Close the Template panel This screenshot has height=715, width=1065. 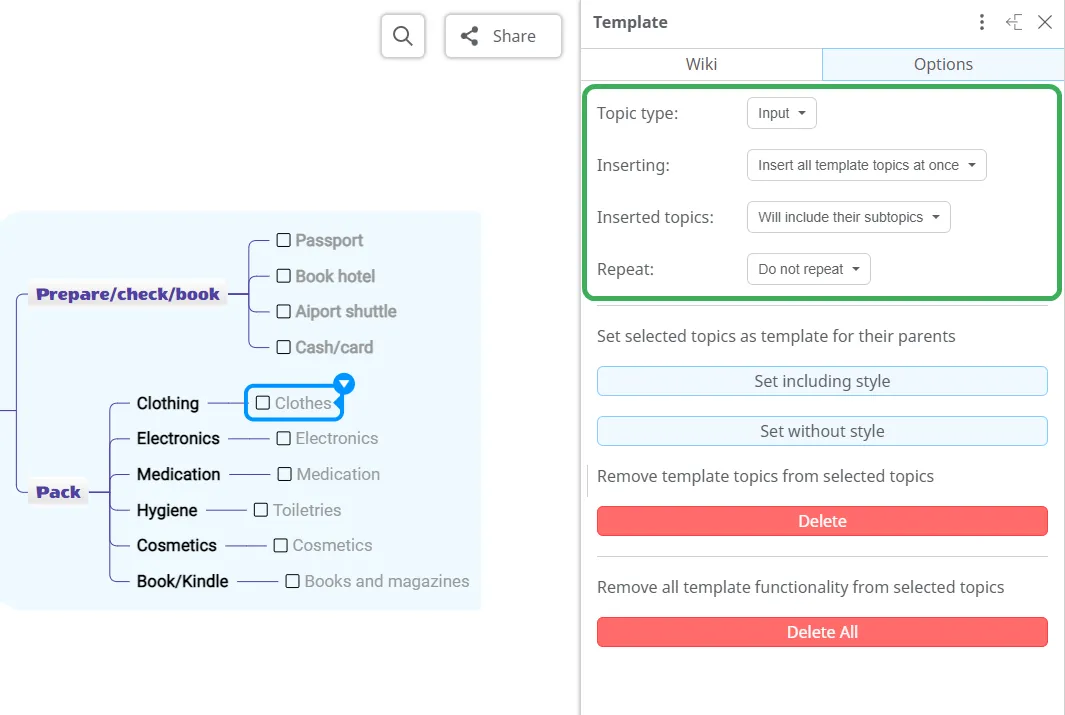pos(1045,22)
